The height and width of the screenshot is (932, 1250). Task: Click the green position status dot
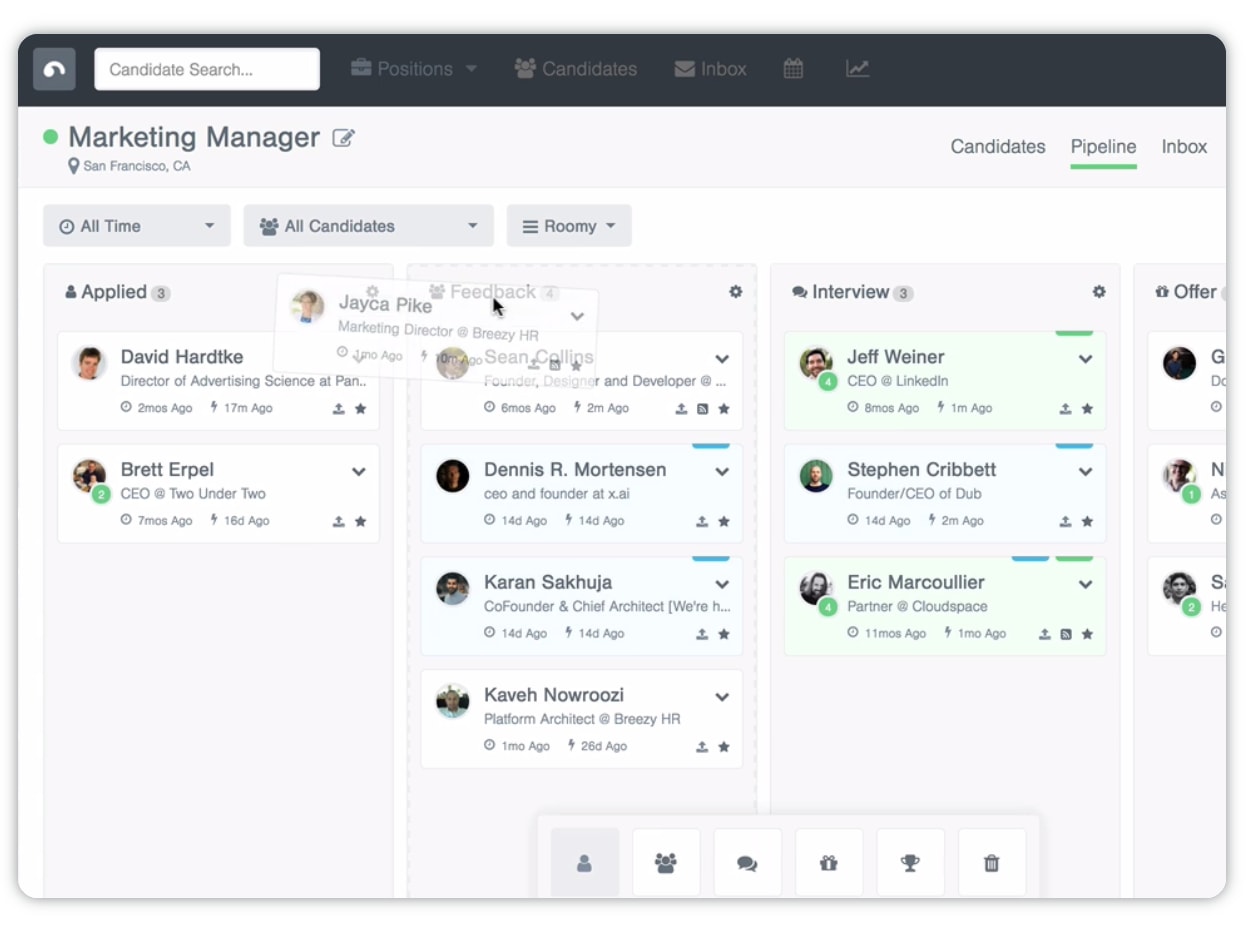click(x=51, y=137)
